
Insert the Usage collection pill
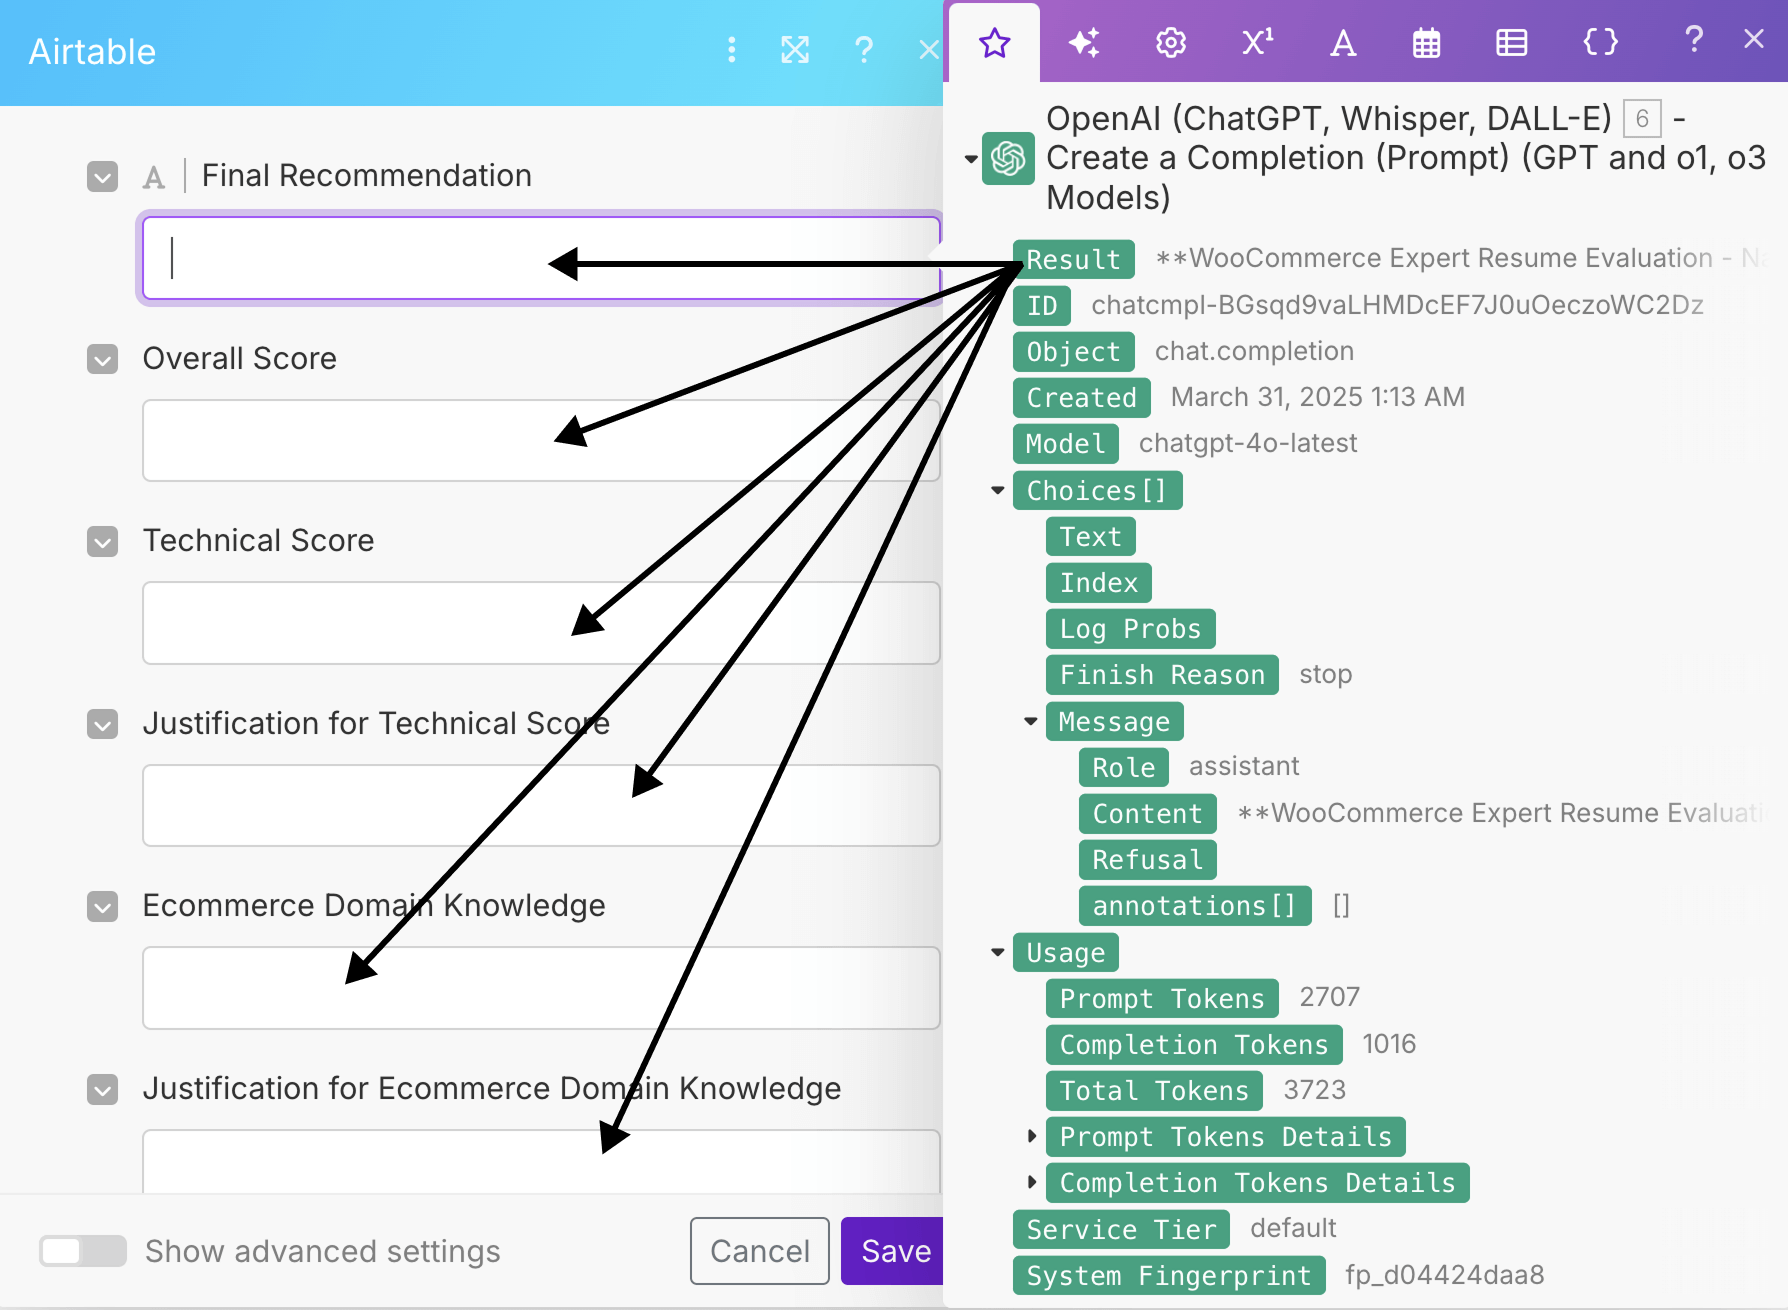pos(1065,952)
